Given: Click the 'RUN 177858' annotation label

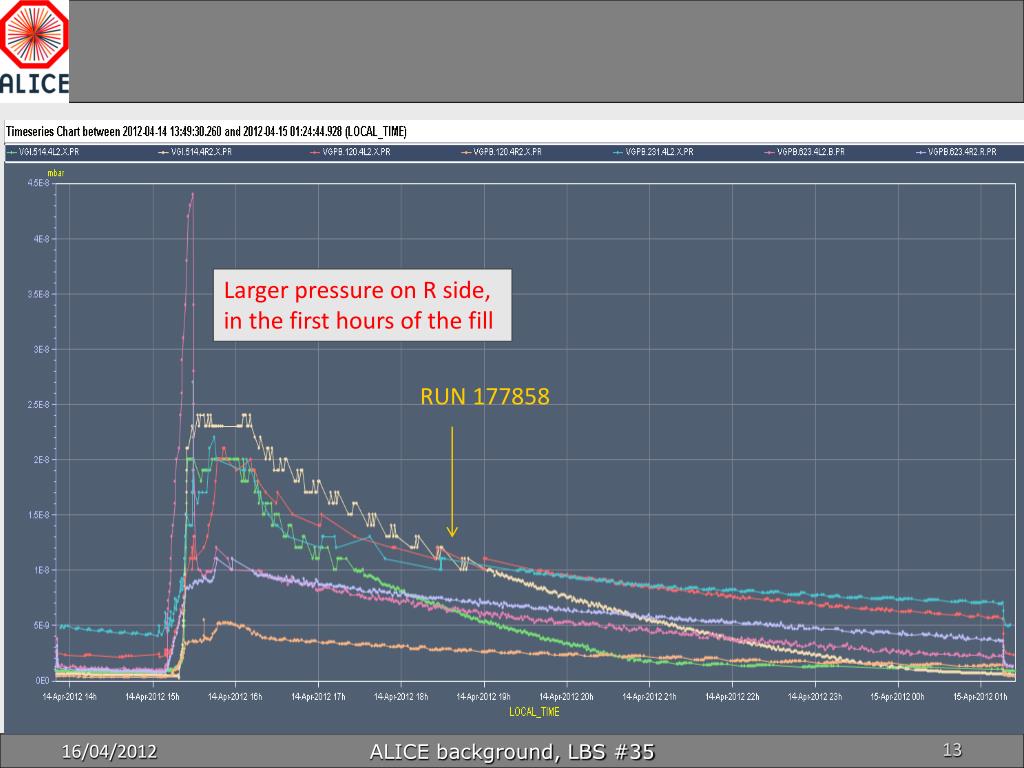Looking at the screenshot, I should pyautogui.click(x=485, y=396).
